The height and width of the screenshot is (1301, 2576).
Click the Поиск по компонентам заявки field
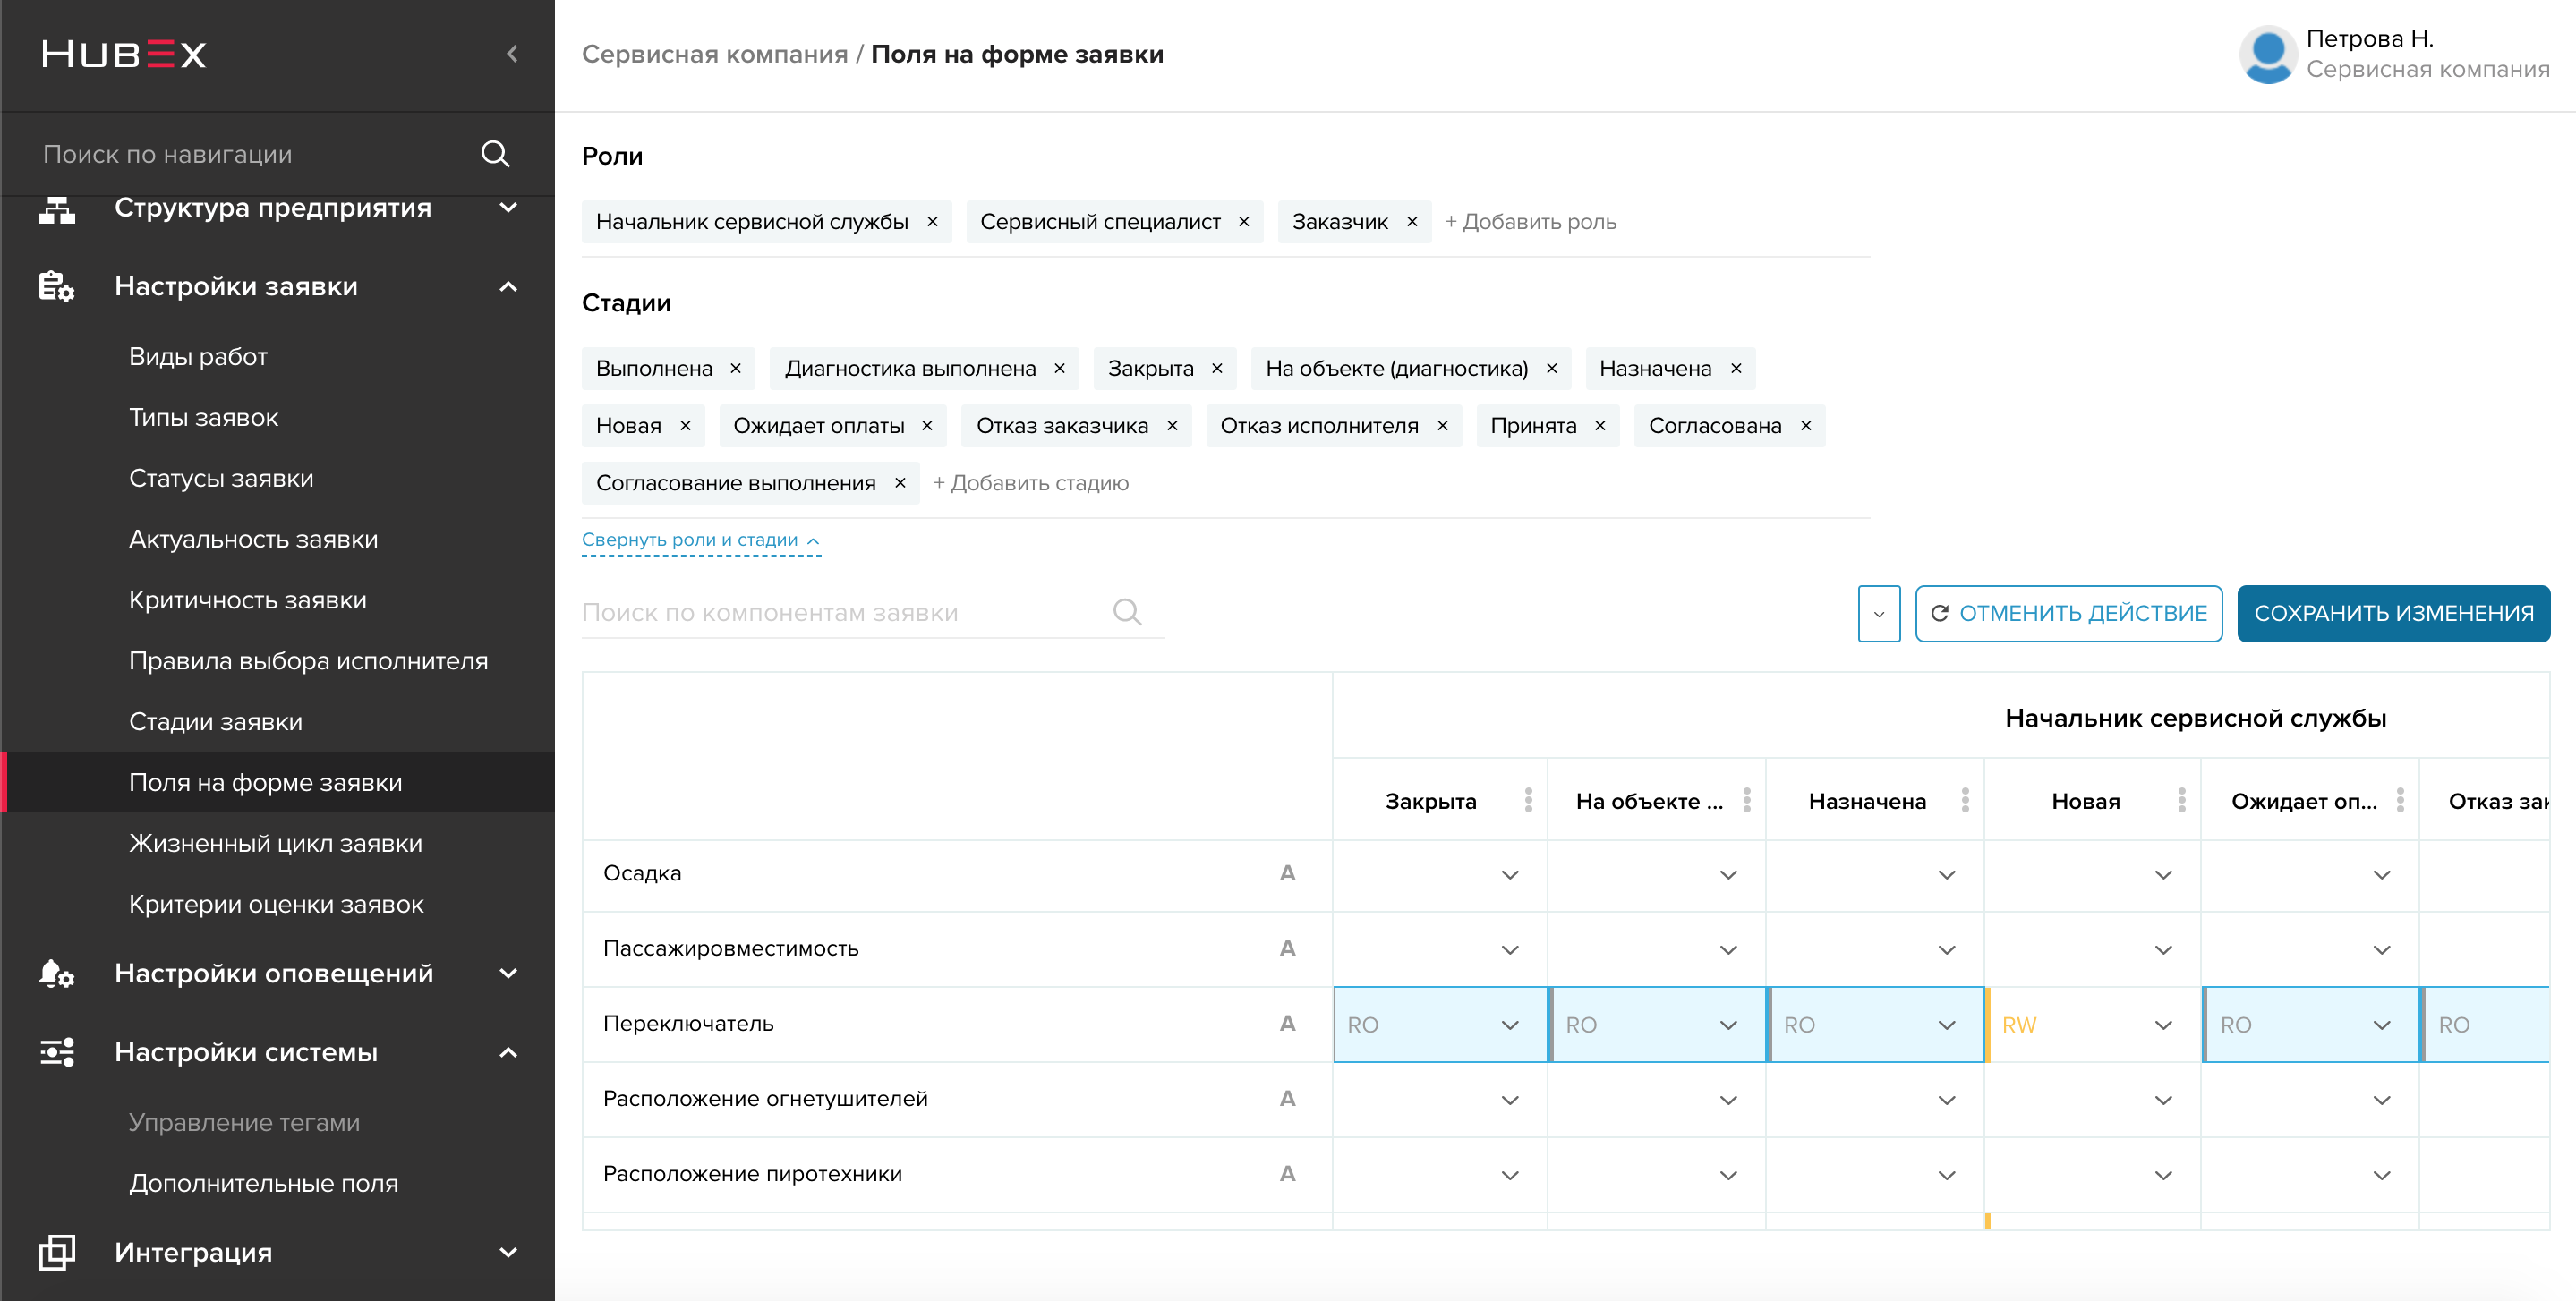[872, 612]
